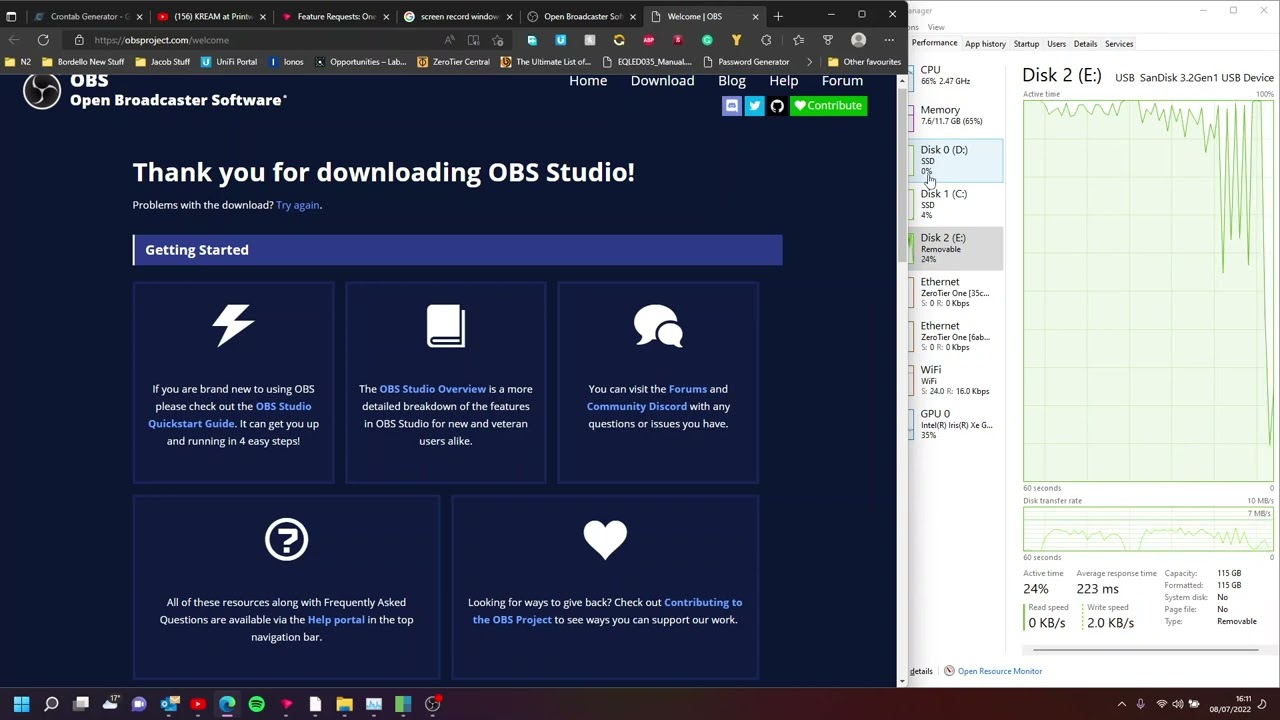
Task: Reload the page with browser refresh button
Action: pyautogui.click(x=43, y=40)
